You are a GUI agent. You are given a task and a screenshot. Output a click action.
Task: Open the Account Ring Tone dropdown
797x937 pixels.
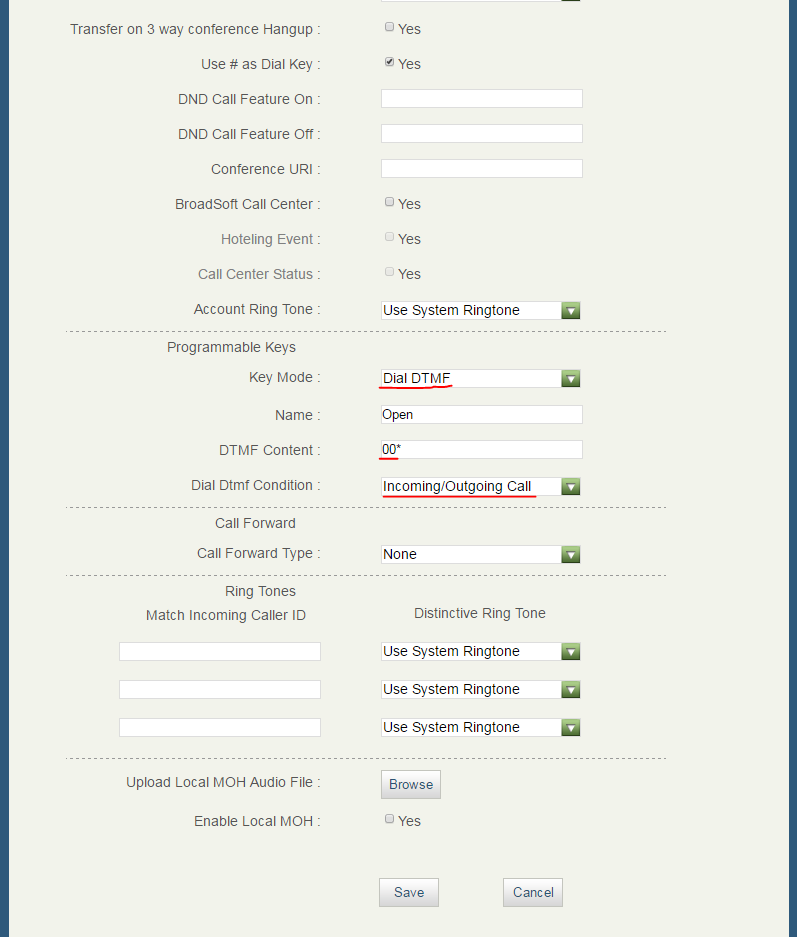(481, 310)
